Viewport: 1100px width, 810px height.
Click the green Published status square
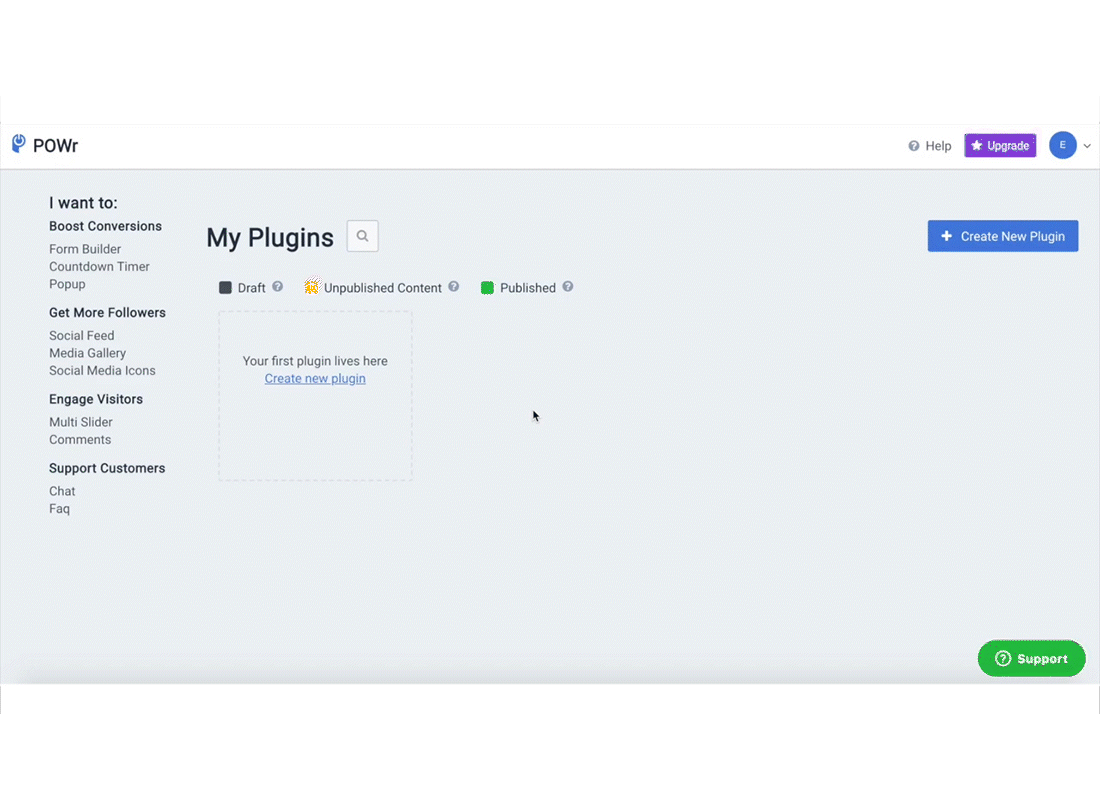tap(487, 288)
